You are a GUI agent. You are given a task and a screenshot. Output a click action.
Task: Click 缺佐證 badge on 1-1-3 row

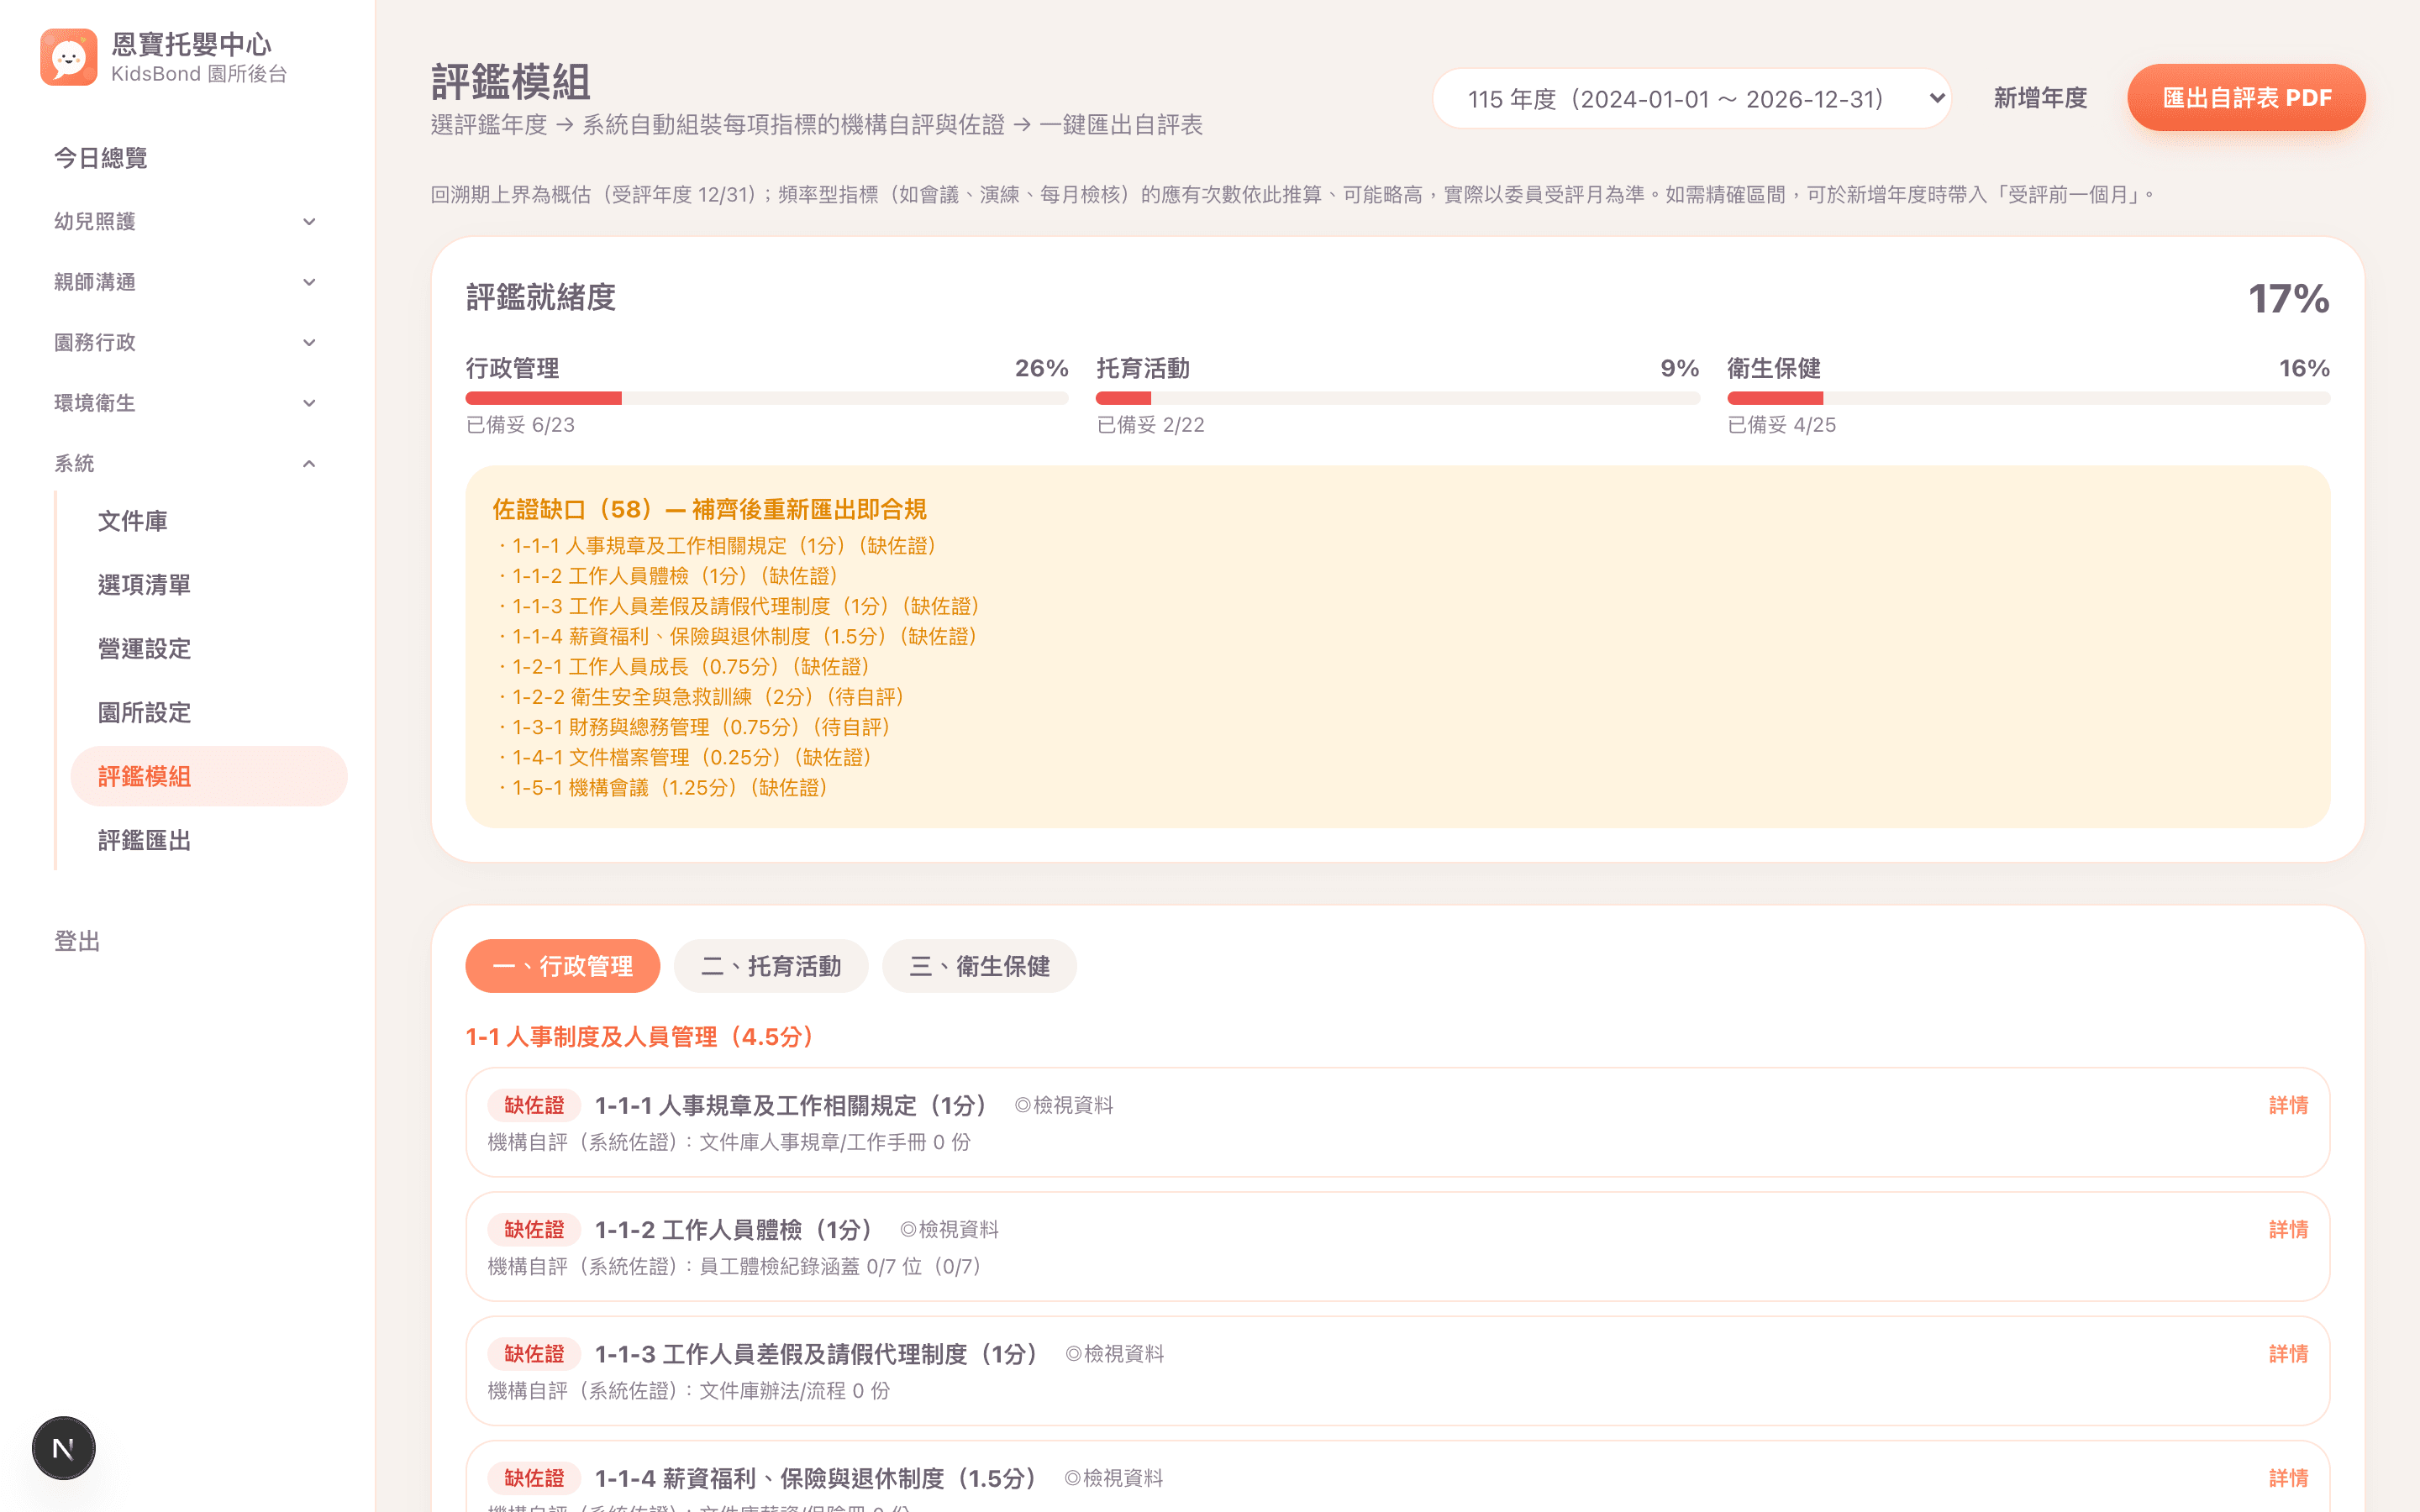coord(534,1353)
